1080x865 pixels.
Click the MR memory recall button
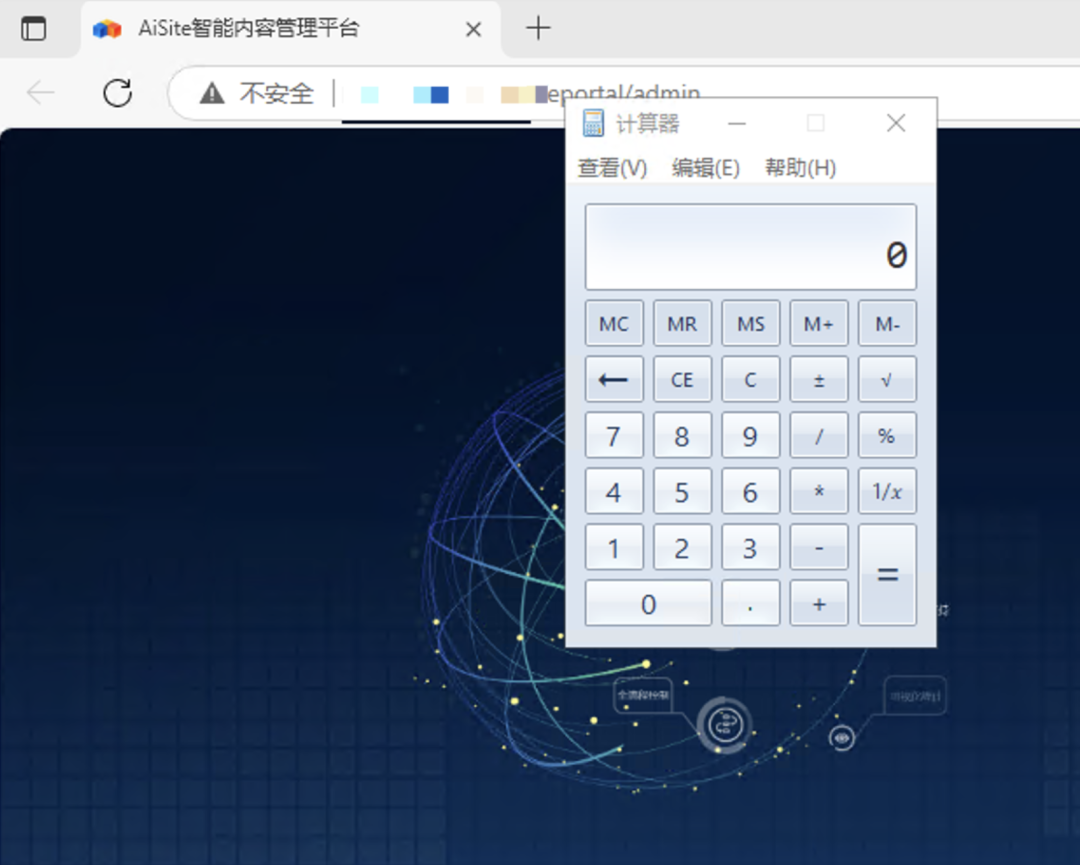[x=682, y=323]
